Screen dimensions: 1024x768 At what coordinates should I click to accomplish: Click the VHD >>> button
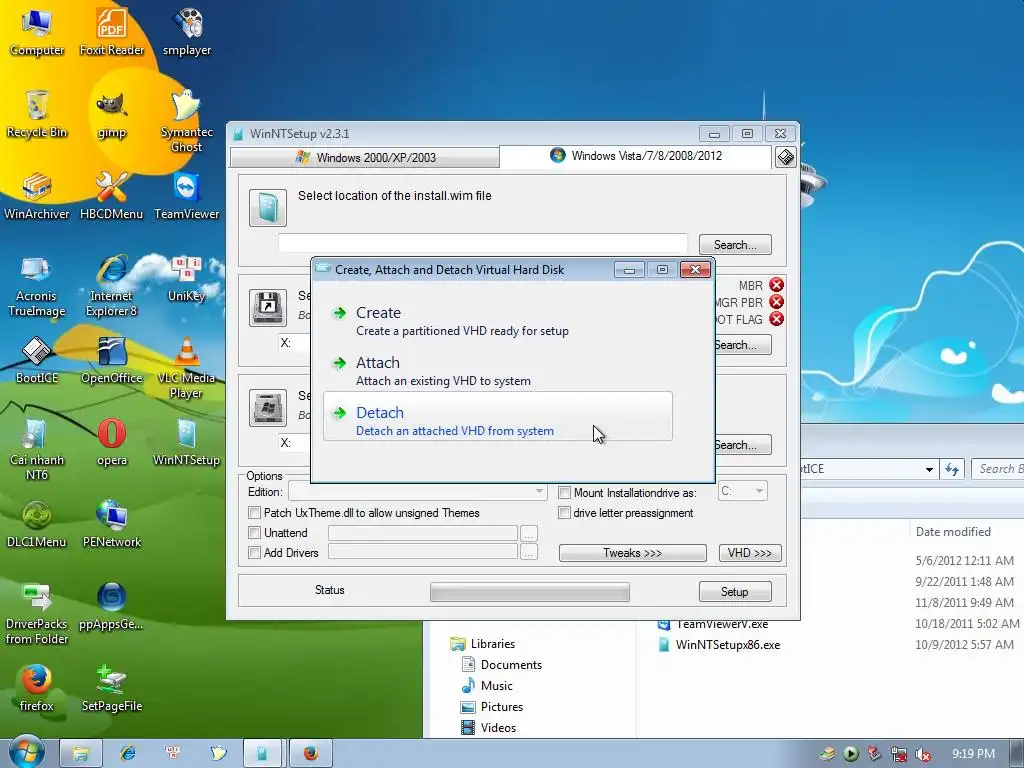coord(750,552)
